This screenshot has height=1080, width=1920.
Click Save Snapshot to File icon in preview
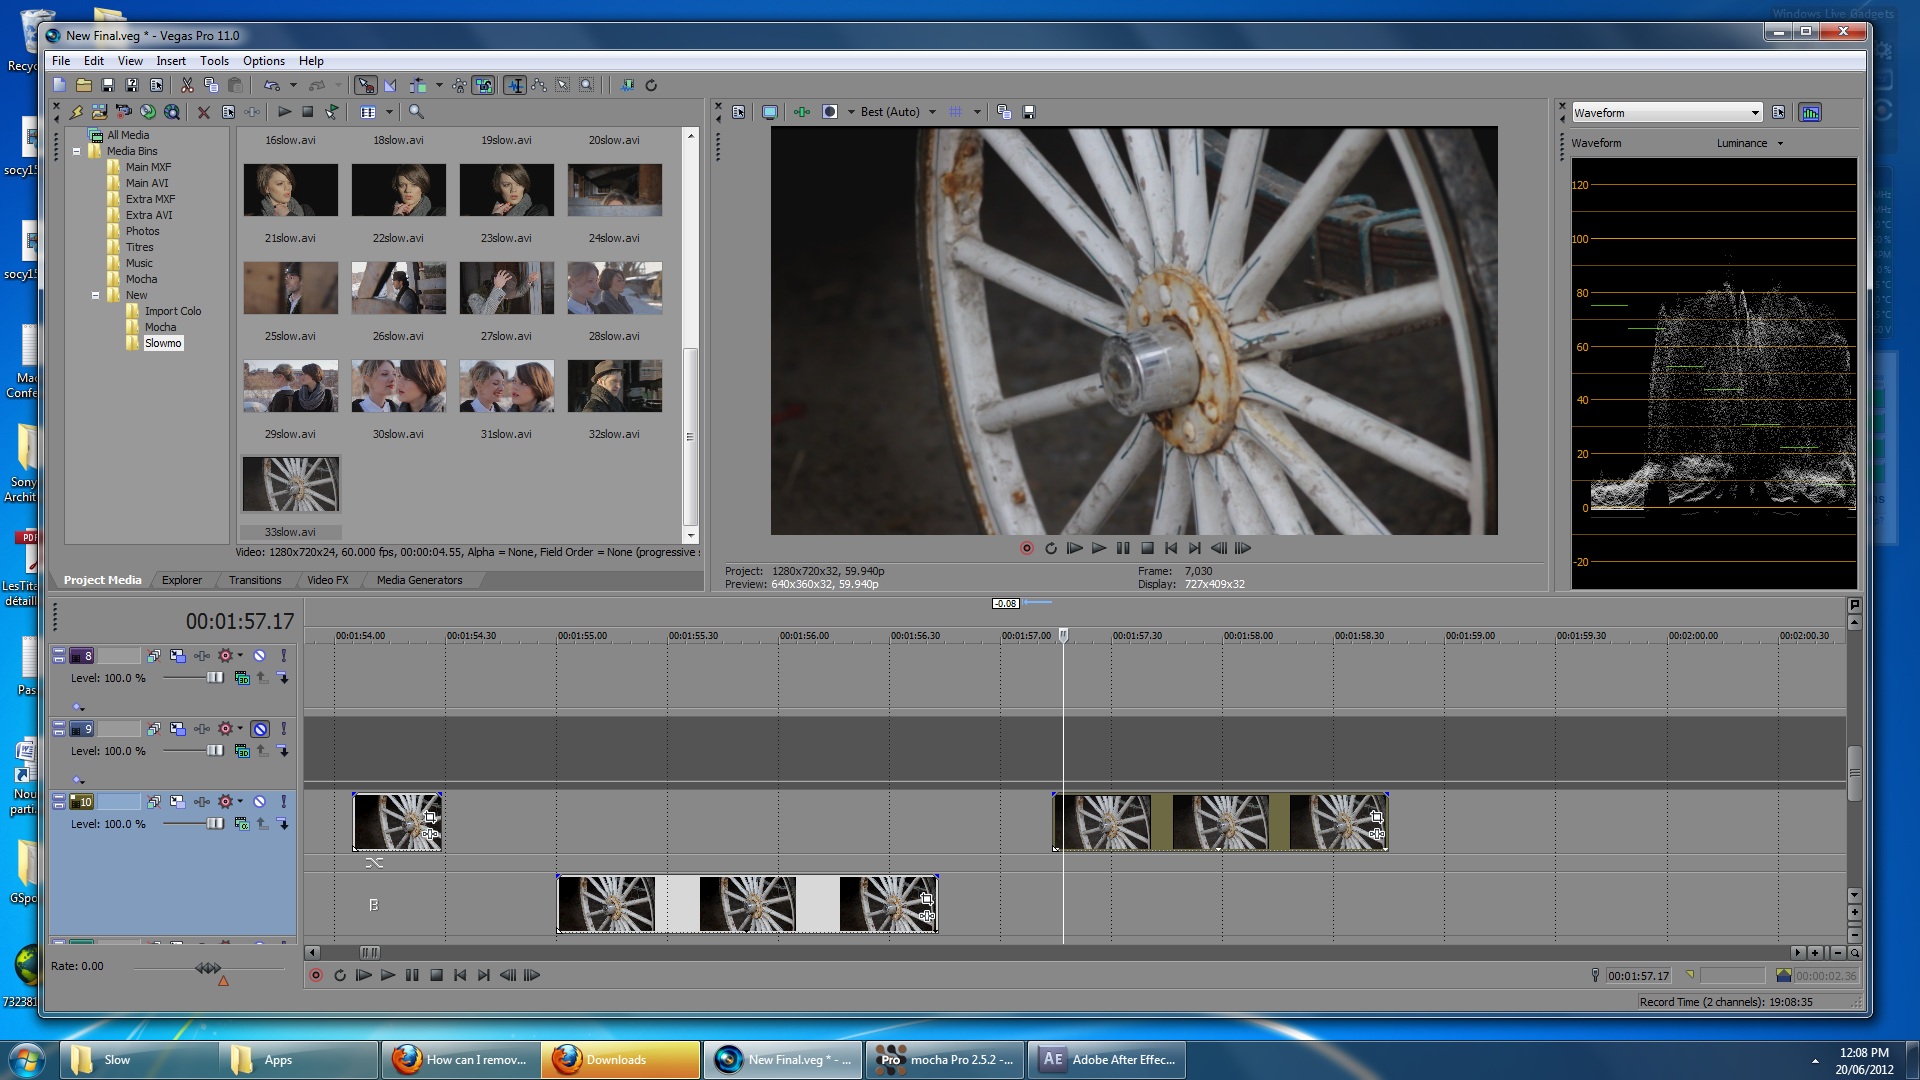point(1028,112)
